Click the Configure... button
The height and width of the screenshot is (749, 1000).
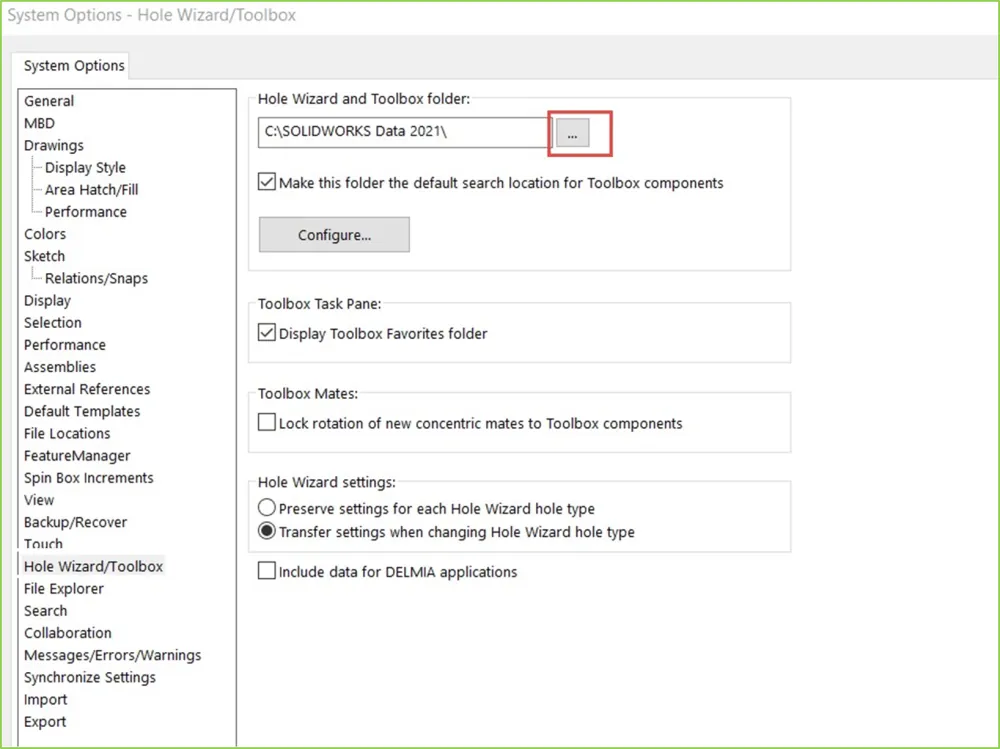pos(334,235)
